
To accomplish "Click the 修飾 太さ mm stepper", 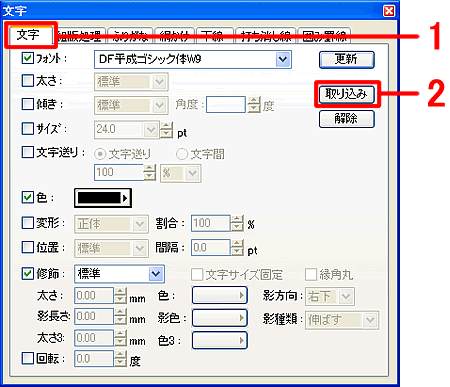I will tap(120, 295).
